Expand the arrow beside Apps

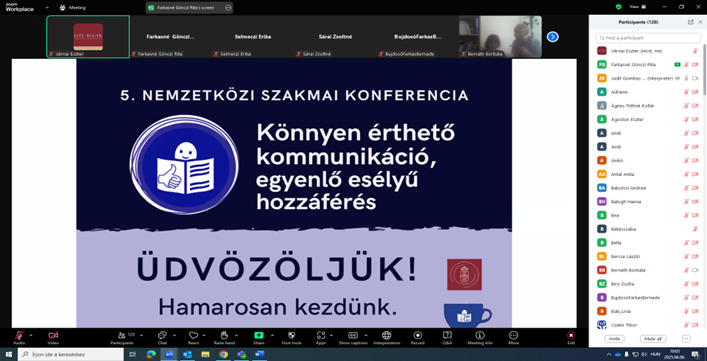pyautogui.click(x=332, y=335)
